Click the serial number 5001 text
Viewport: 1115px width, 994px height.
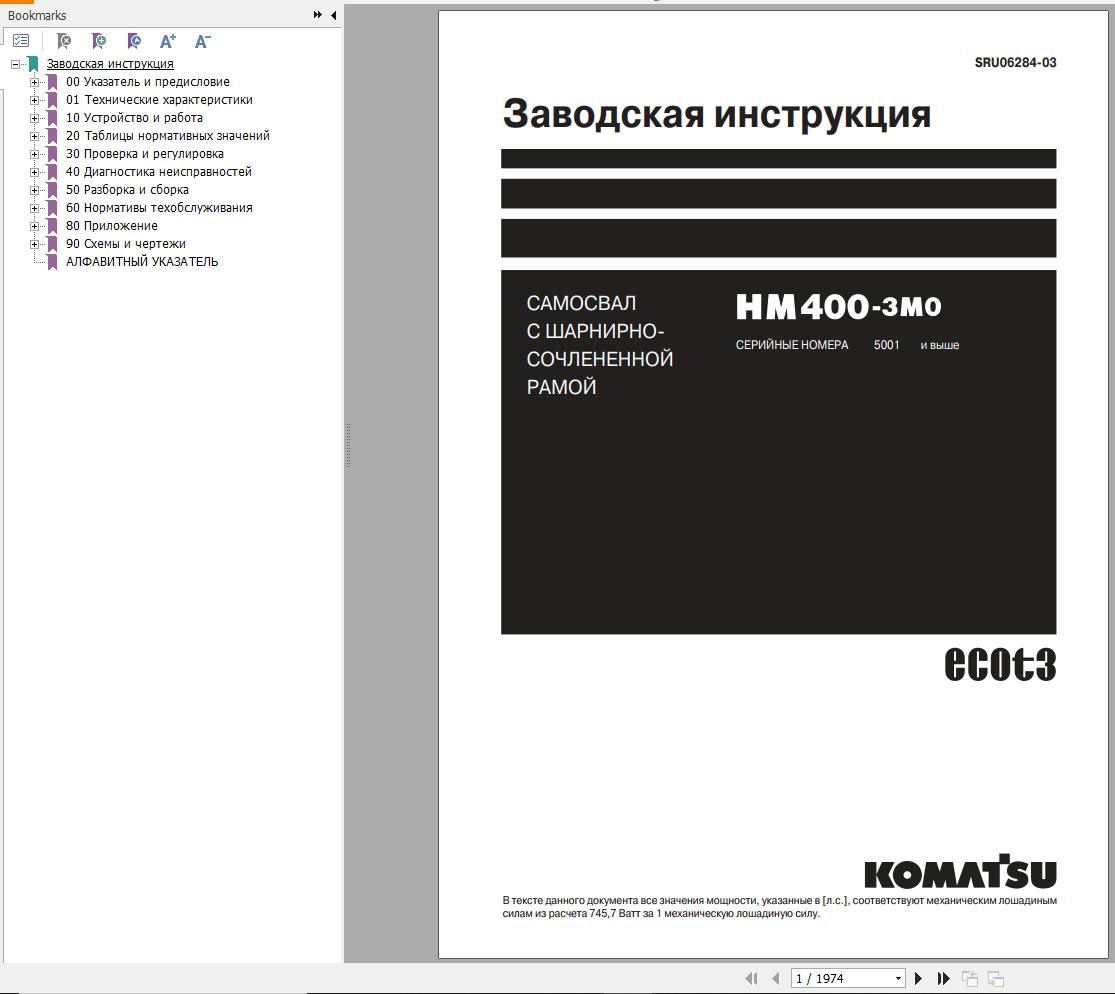(886, 345)
